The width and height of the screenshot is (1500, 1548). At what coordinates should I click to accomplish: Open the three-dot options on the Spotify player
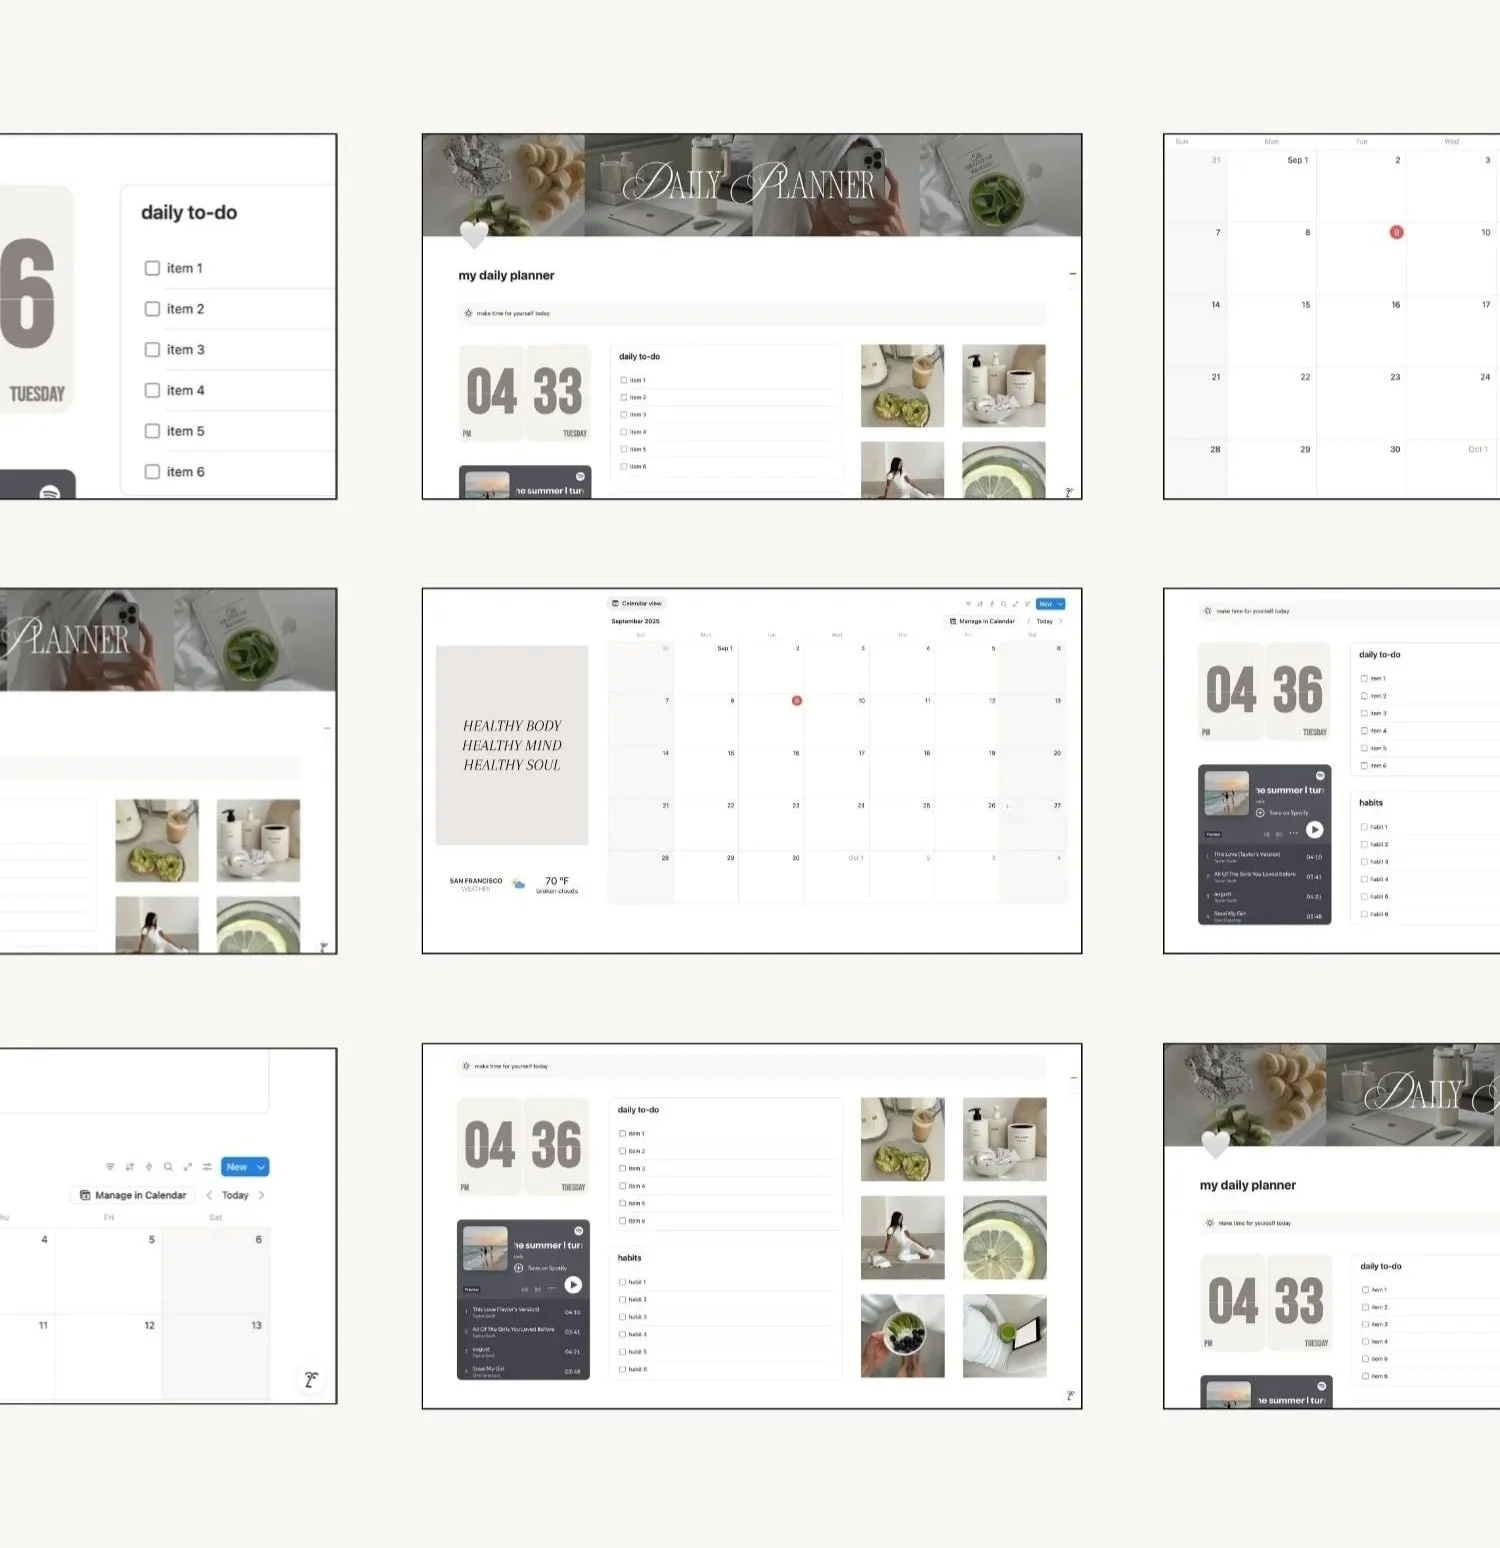[x=552, y=1289]
